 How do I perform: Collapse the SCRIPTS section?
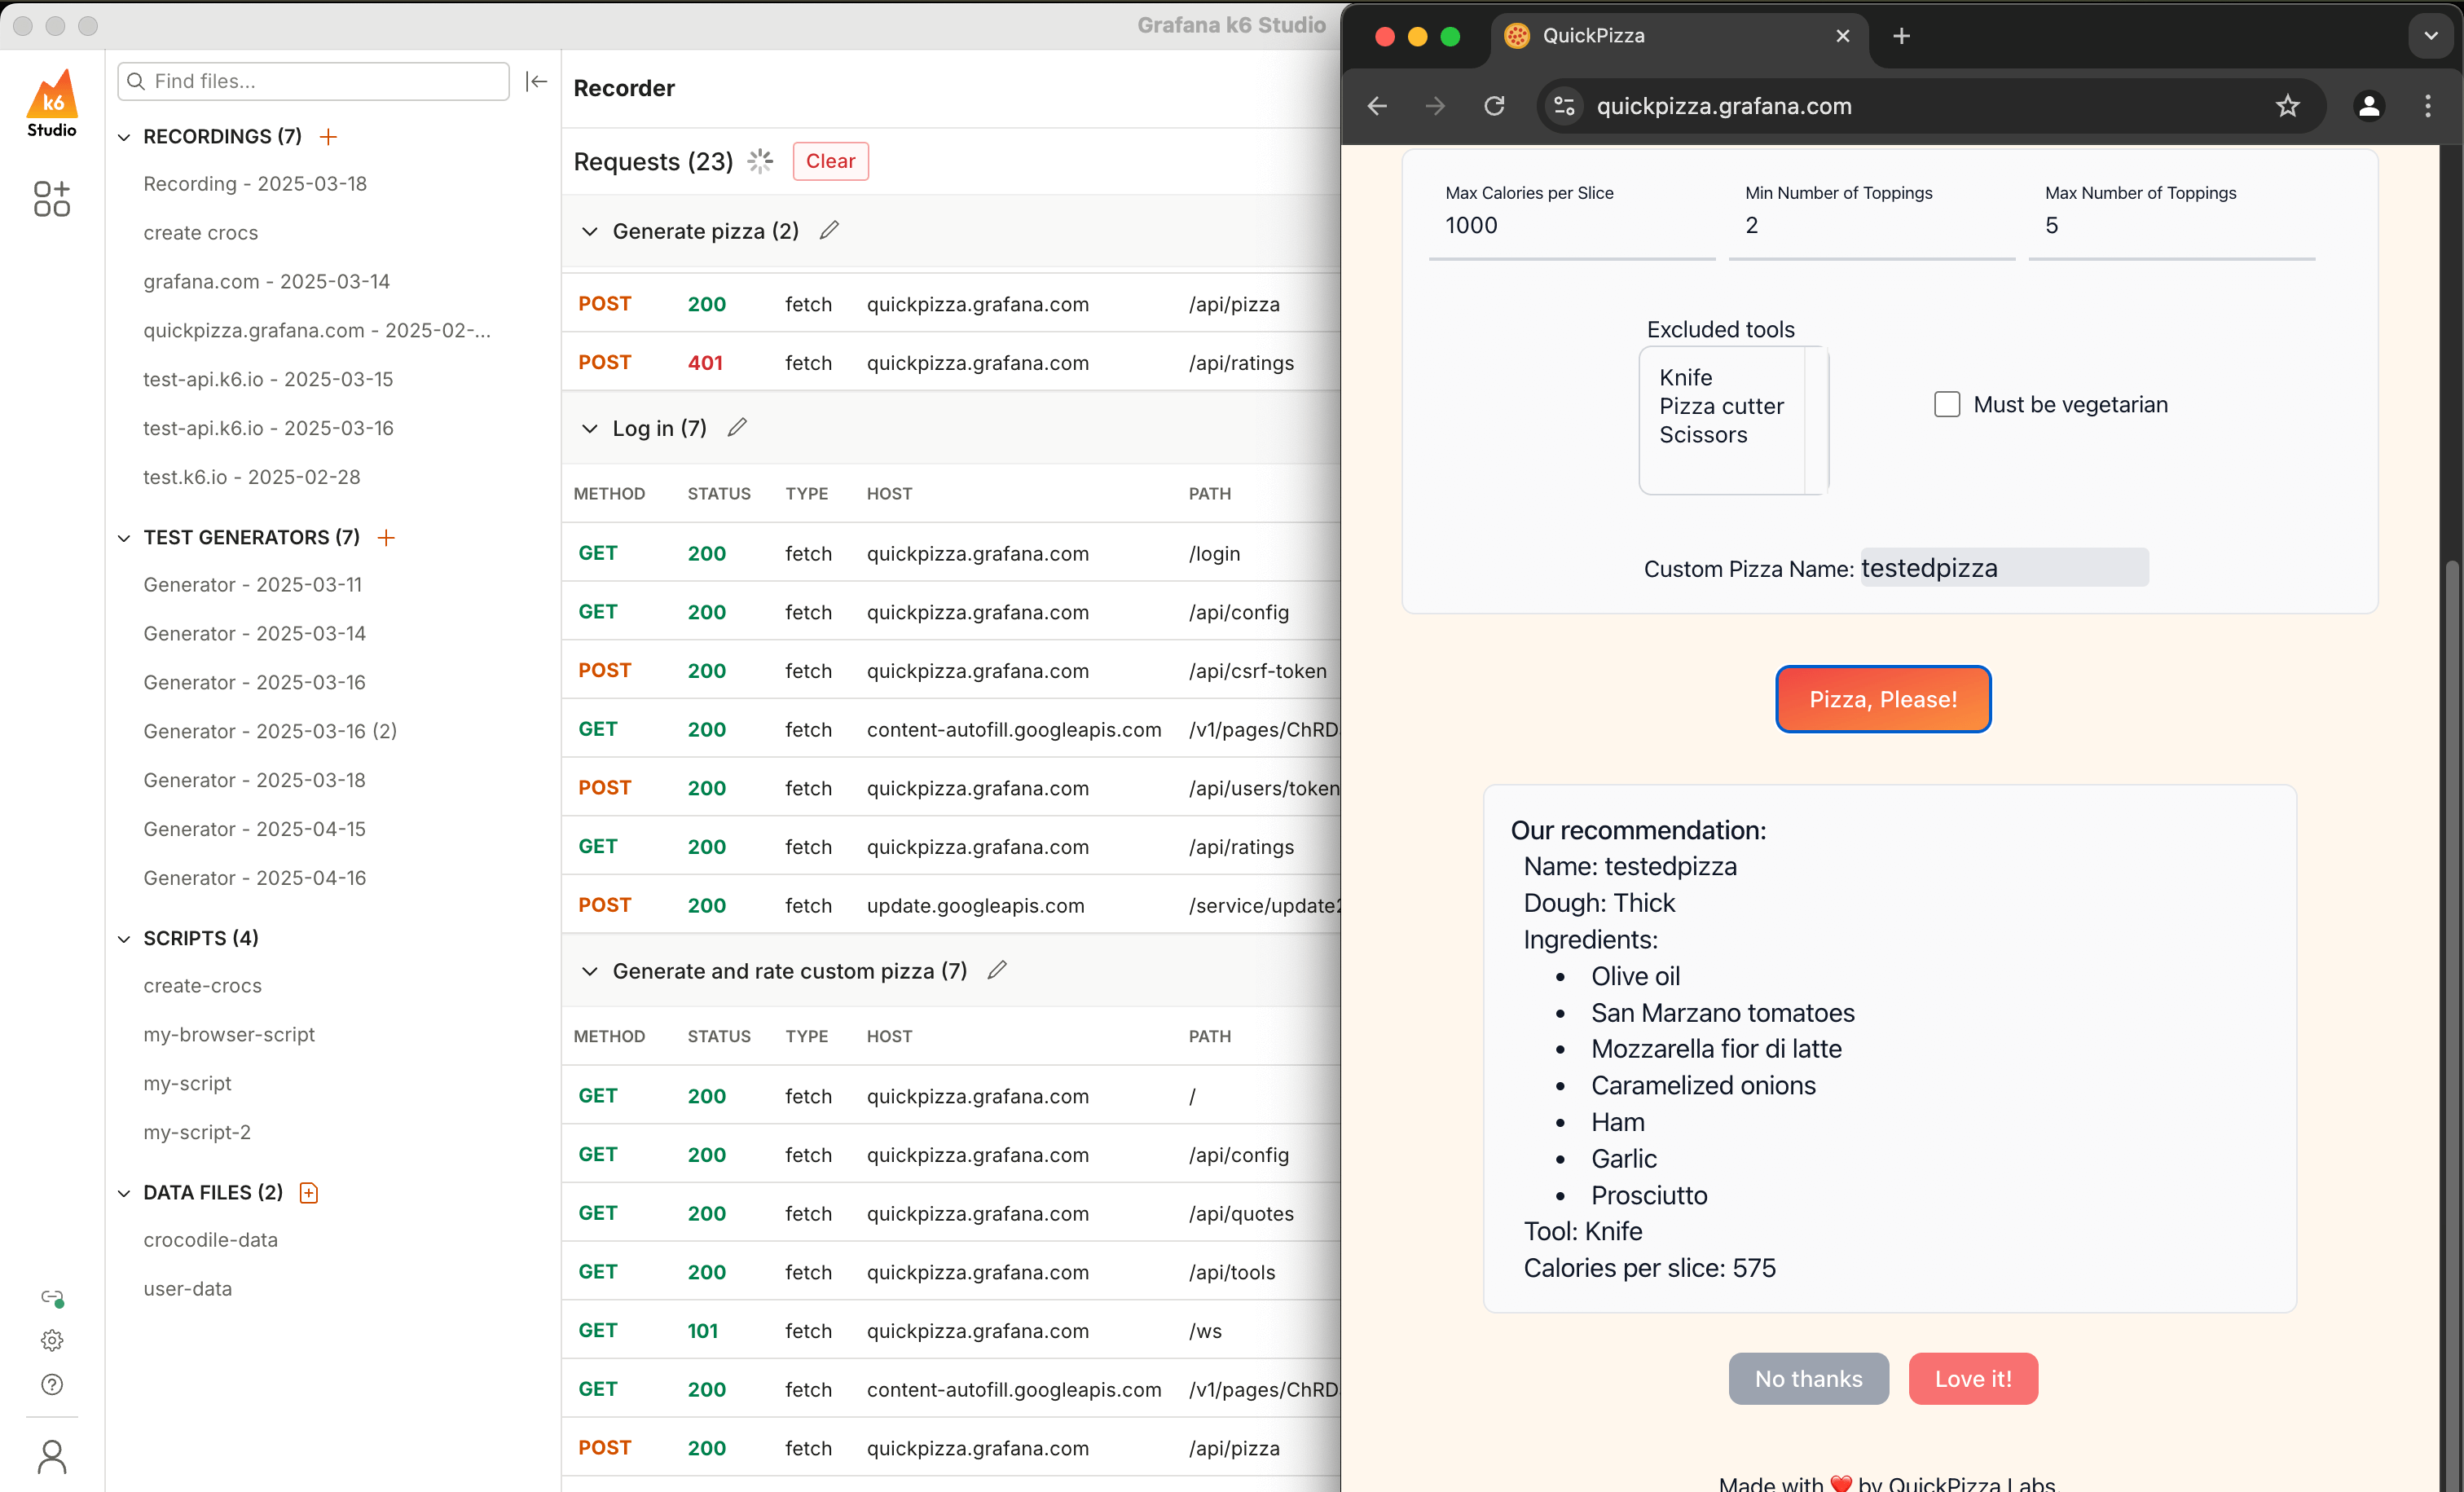click(x=124, y=939)
